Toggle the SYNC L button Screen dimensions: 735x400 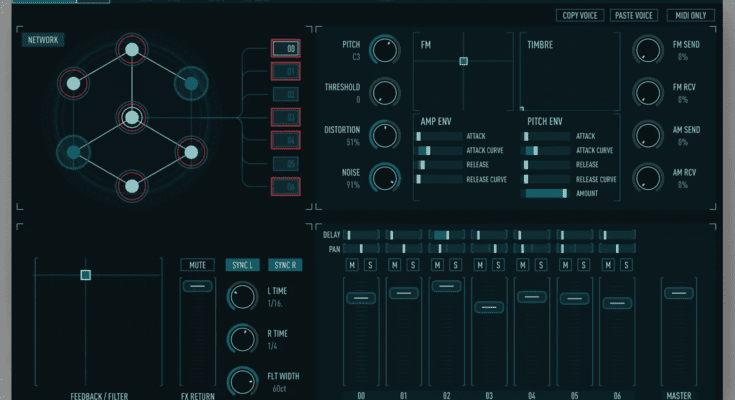click(x=242, y=265)
